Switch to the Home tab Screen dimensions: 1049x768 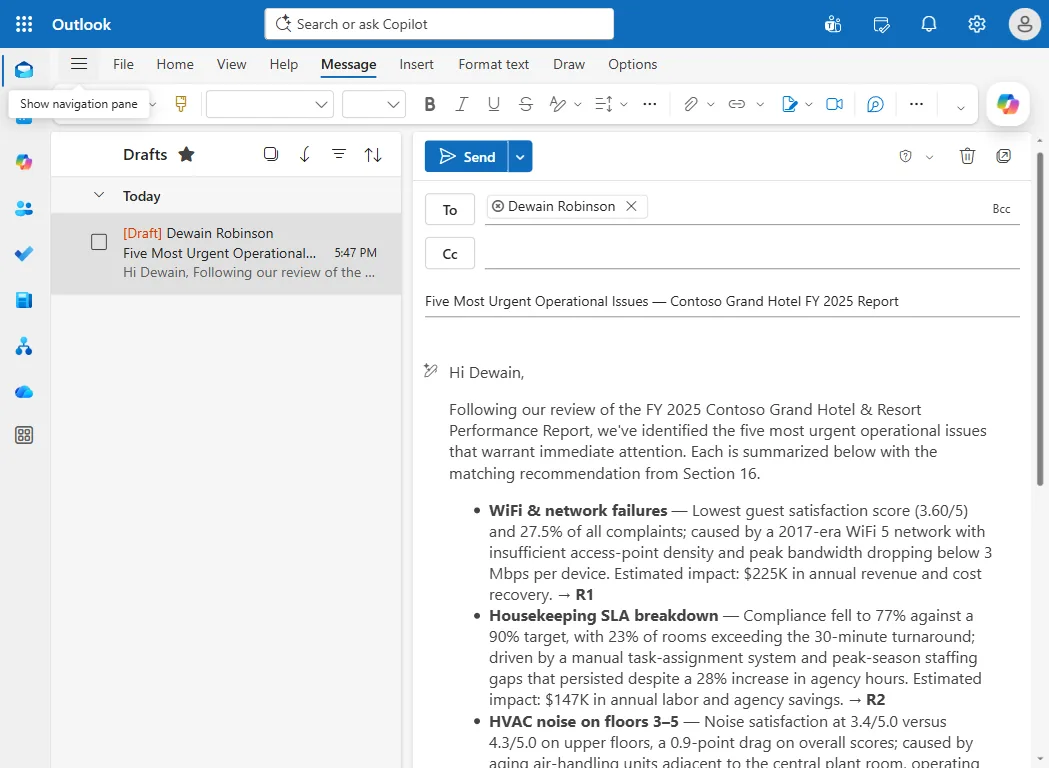175,64
